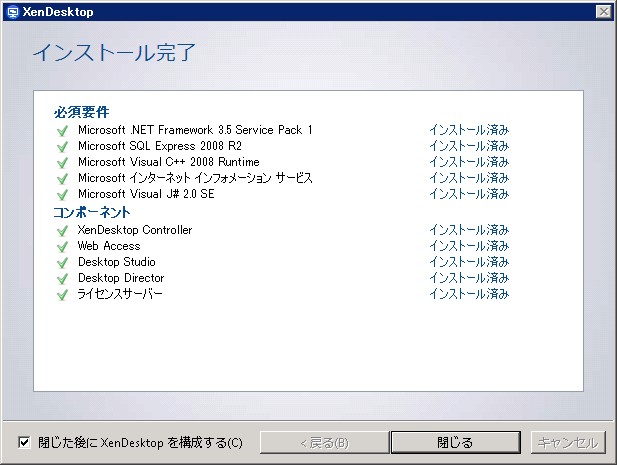Click the checkmark beside .NET Framework 3.5
Viewport: 617px width, 465px height.
point(62,130)
